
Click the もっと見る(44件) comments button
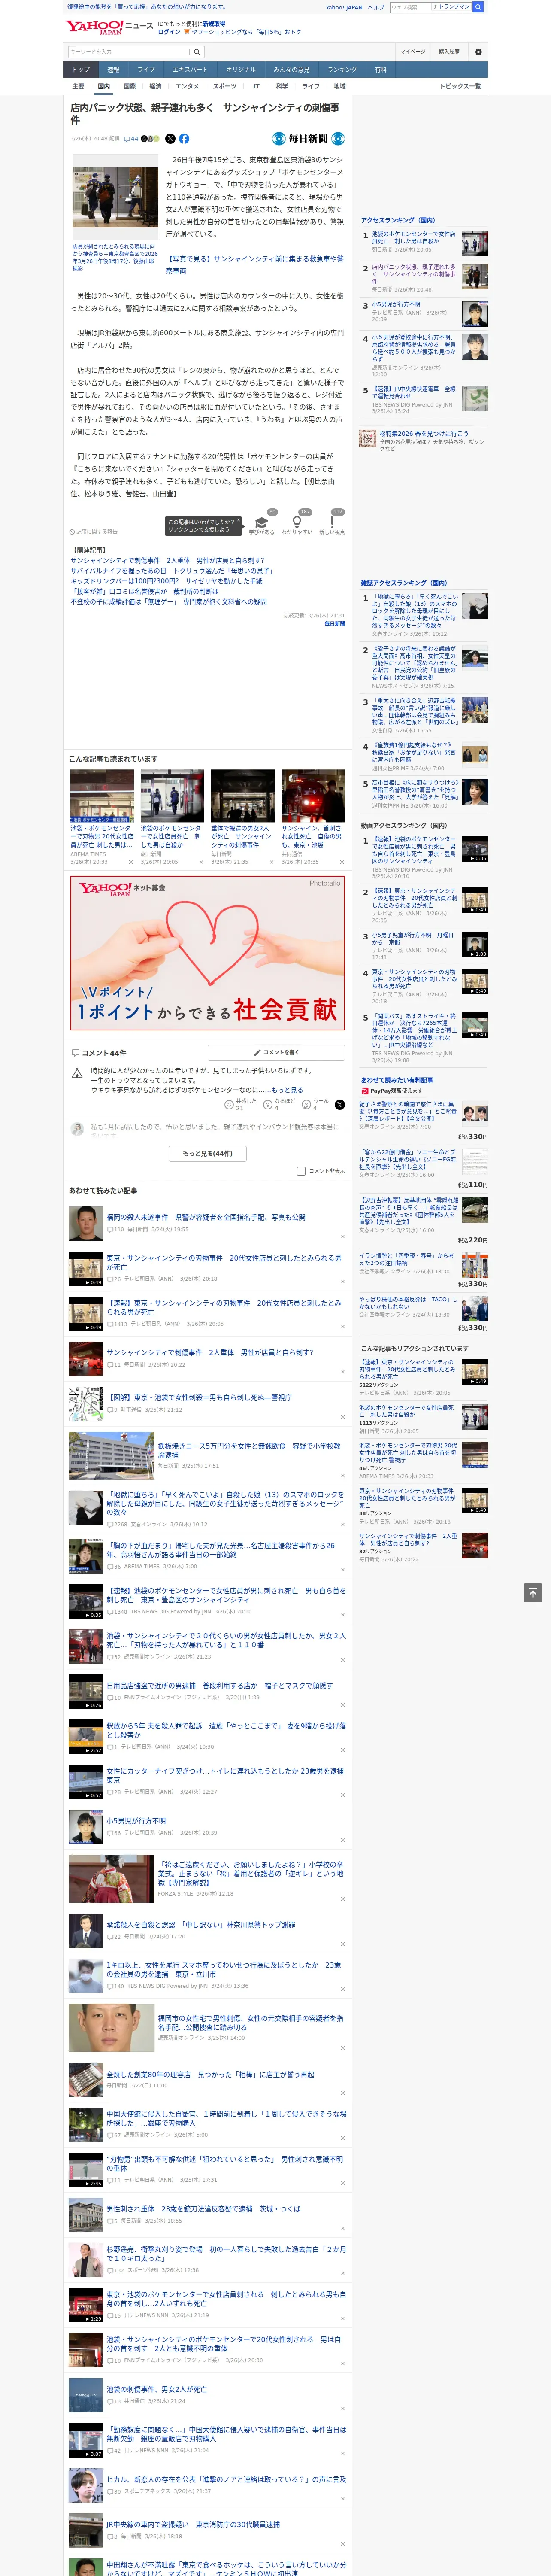(x=208, y=1153)
